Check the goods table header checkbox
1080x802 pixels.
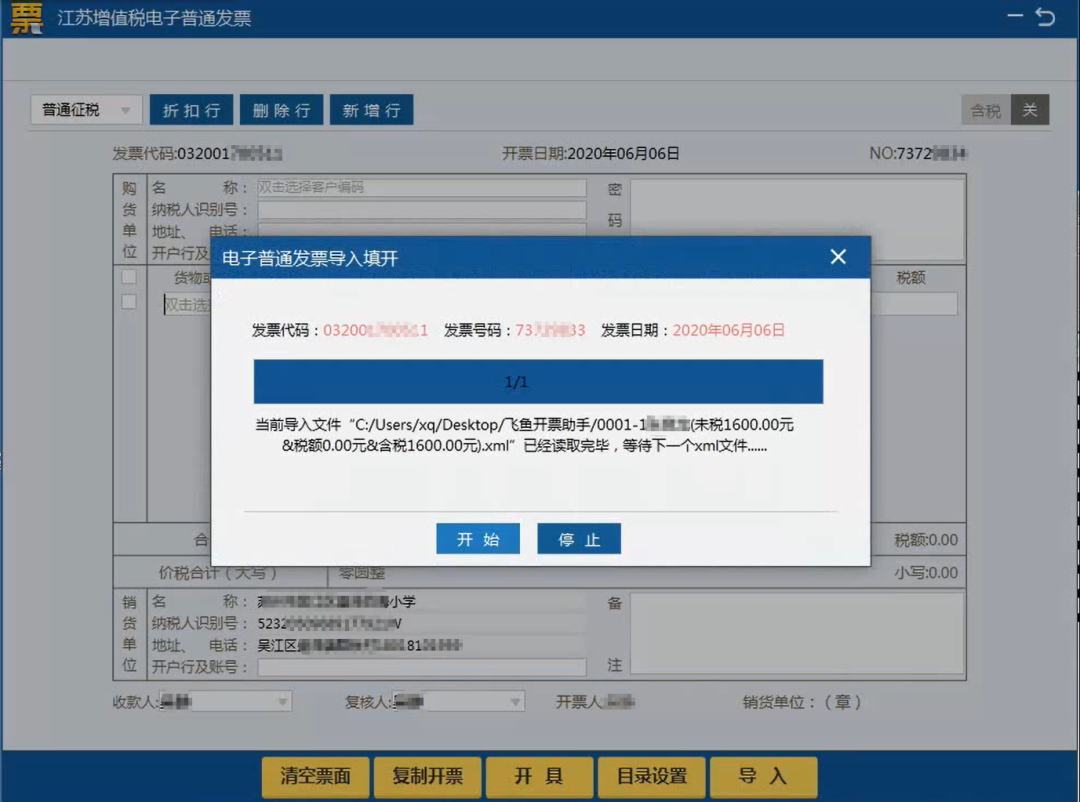129,277
